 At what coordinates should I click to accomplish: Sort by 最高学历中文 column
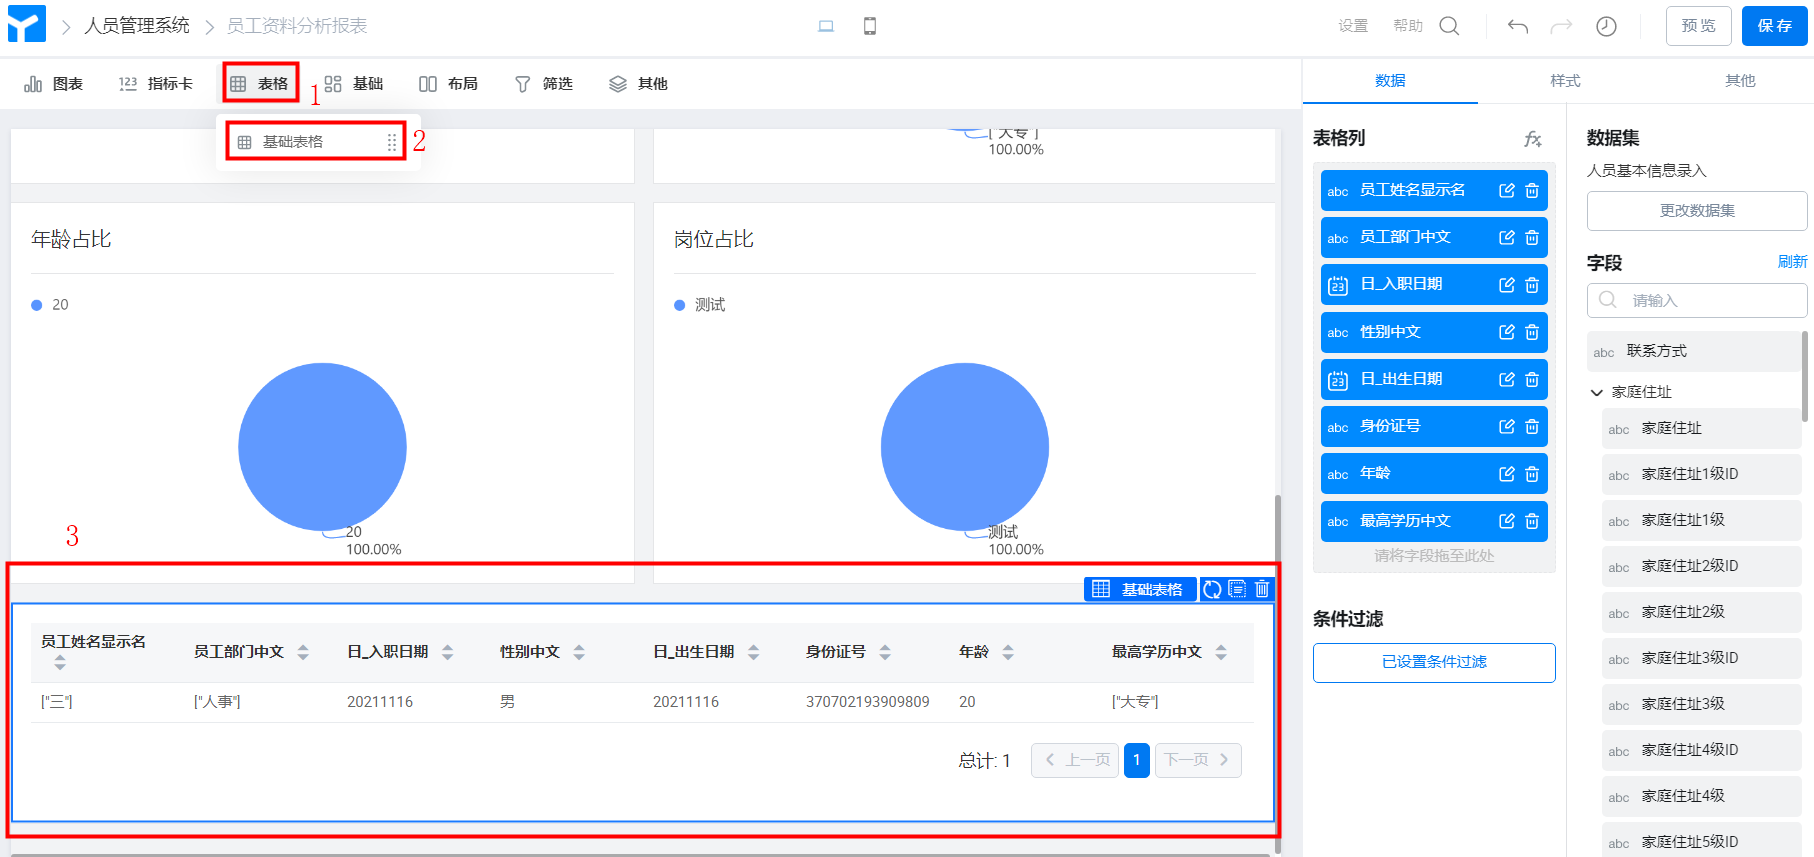click(x=1221, y=652)
